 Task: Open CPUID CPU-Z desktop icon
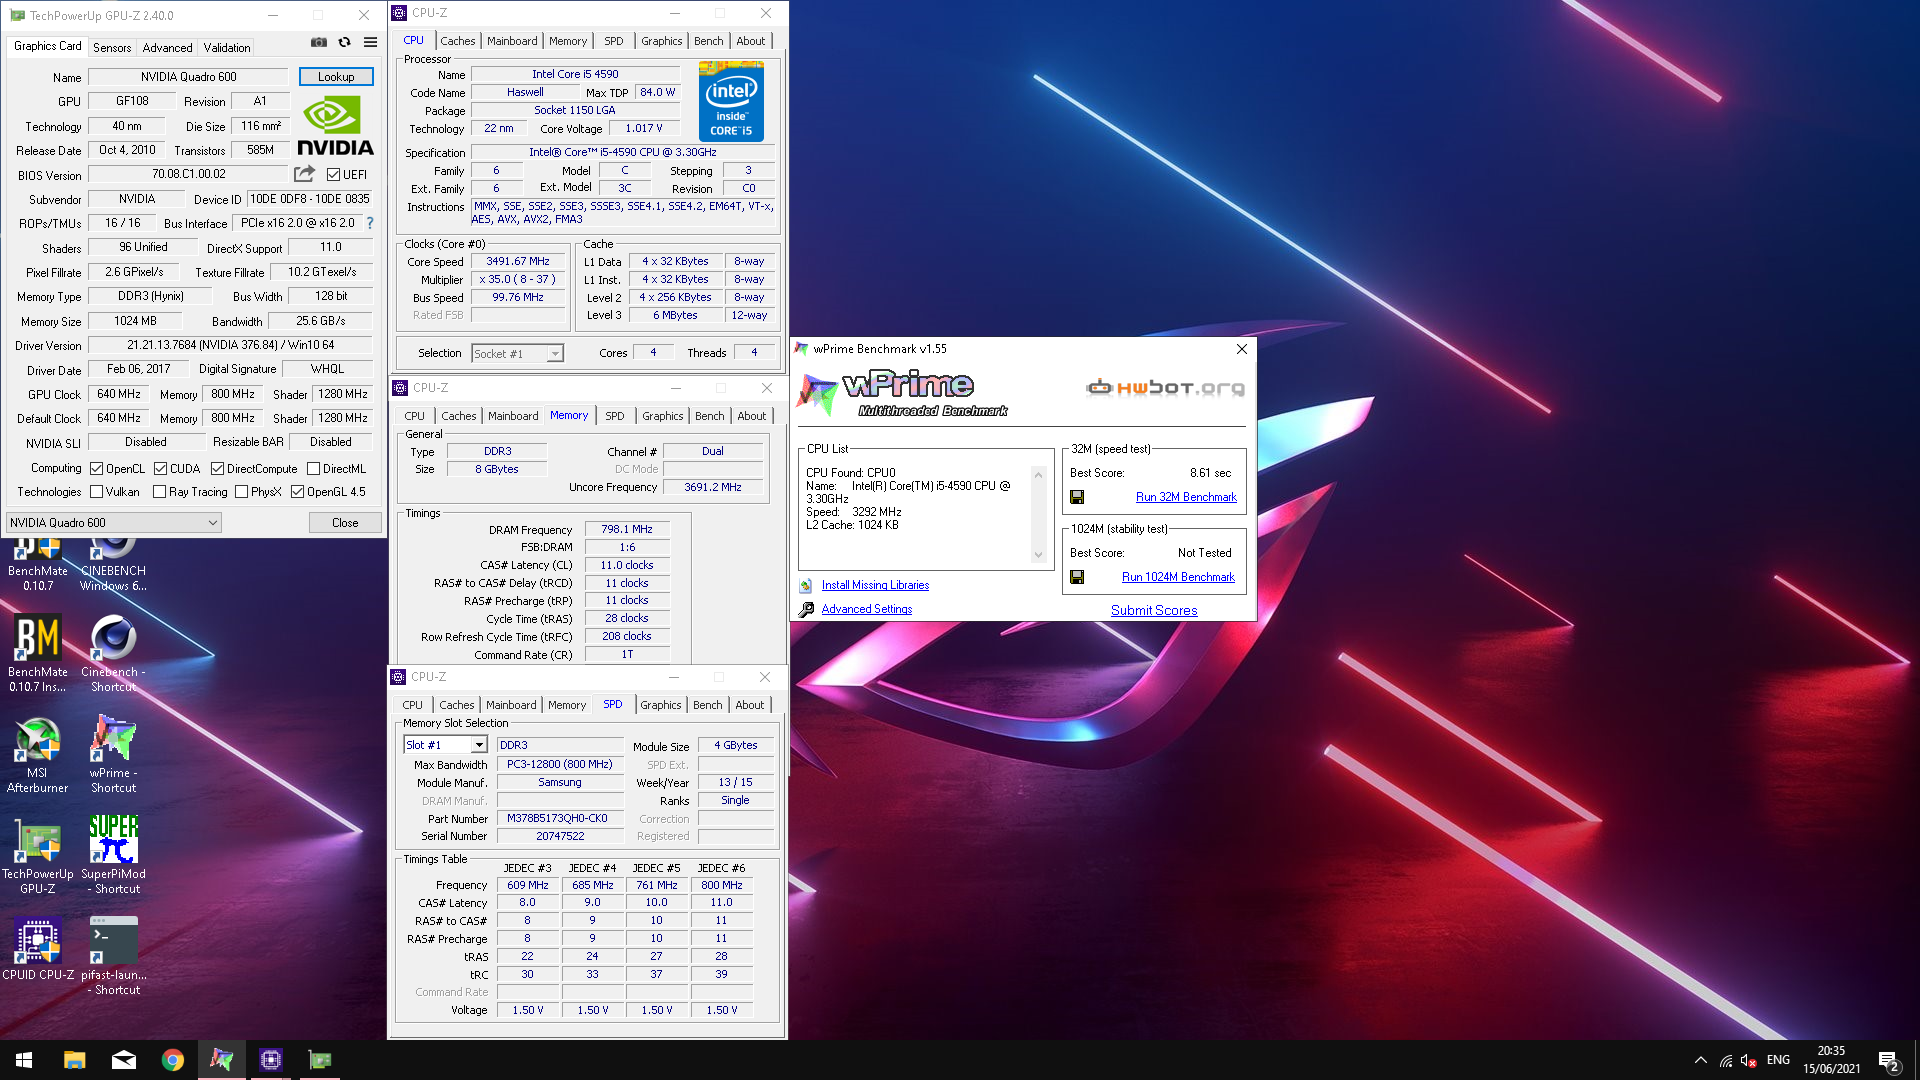coord(38,949)
